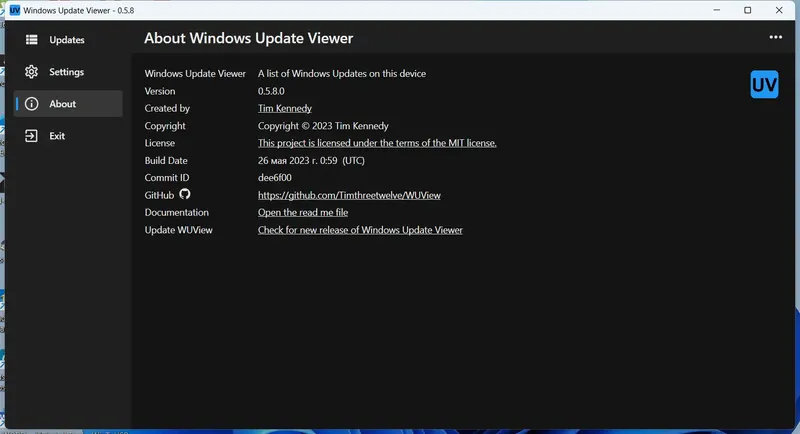Open the github.com/Timthreetwelve/WUView link
Viewport: 800px width, 434px height.
click(x=349, y=195)
